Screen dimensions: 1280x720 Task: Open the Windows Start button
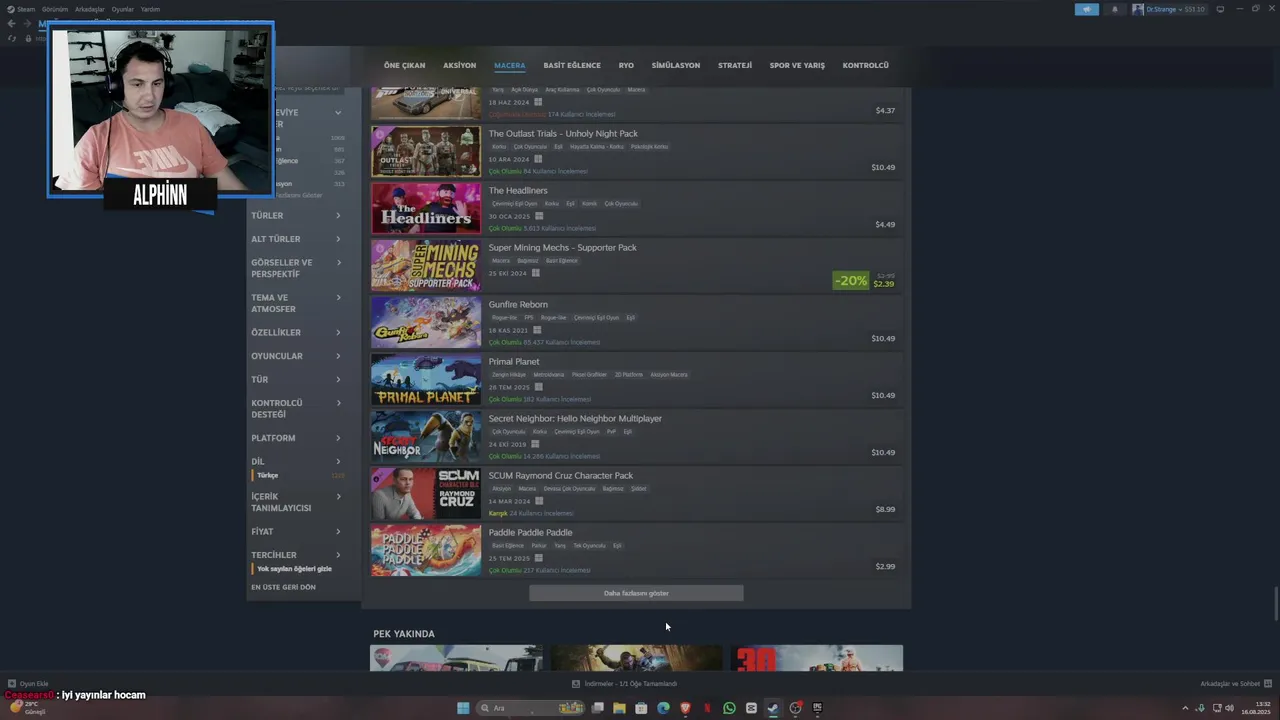click(x=463, y=708)
